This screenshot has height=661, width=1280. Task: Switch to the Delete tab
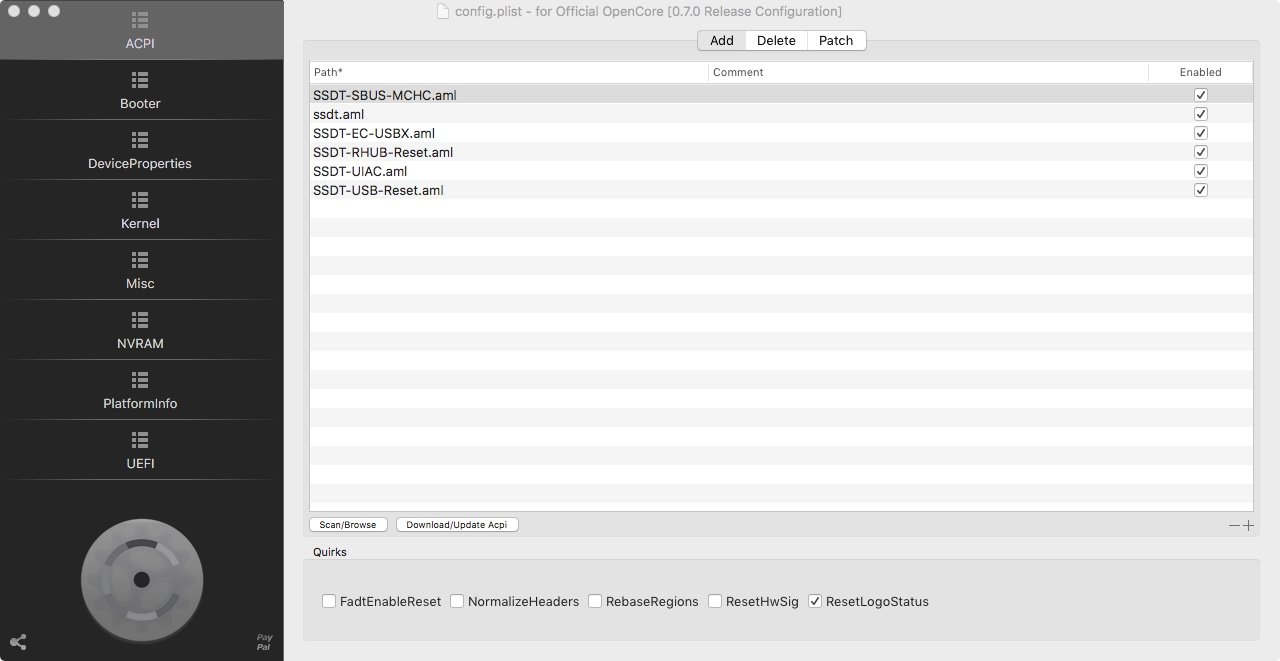pos(776,40)
